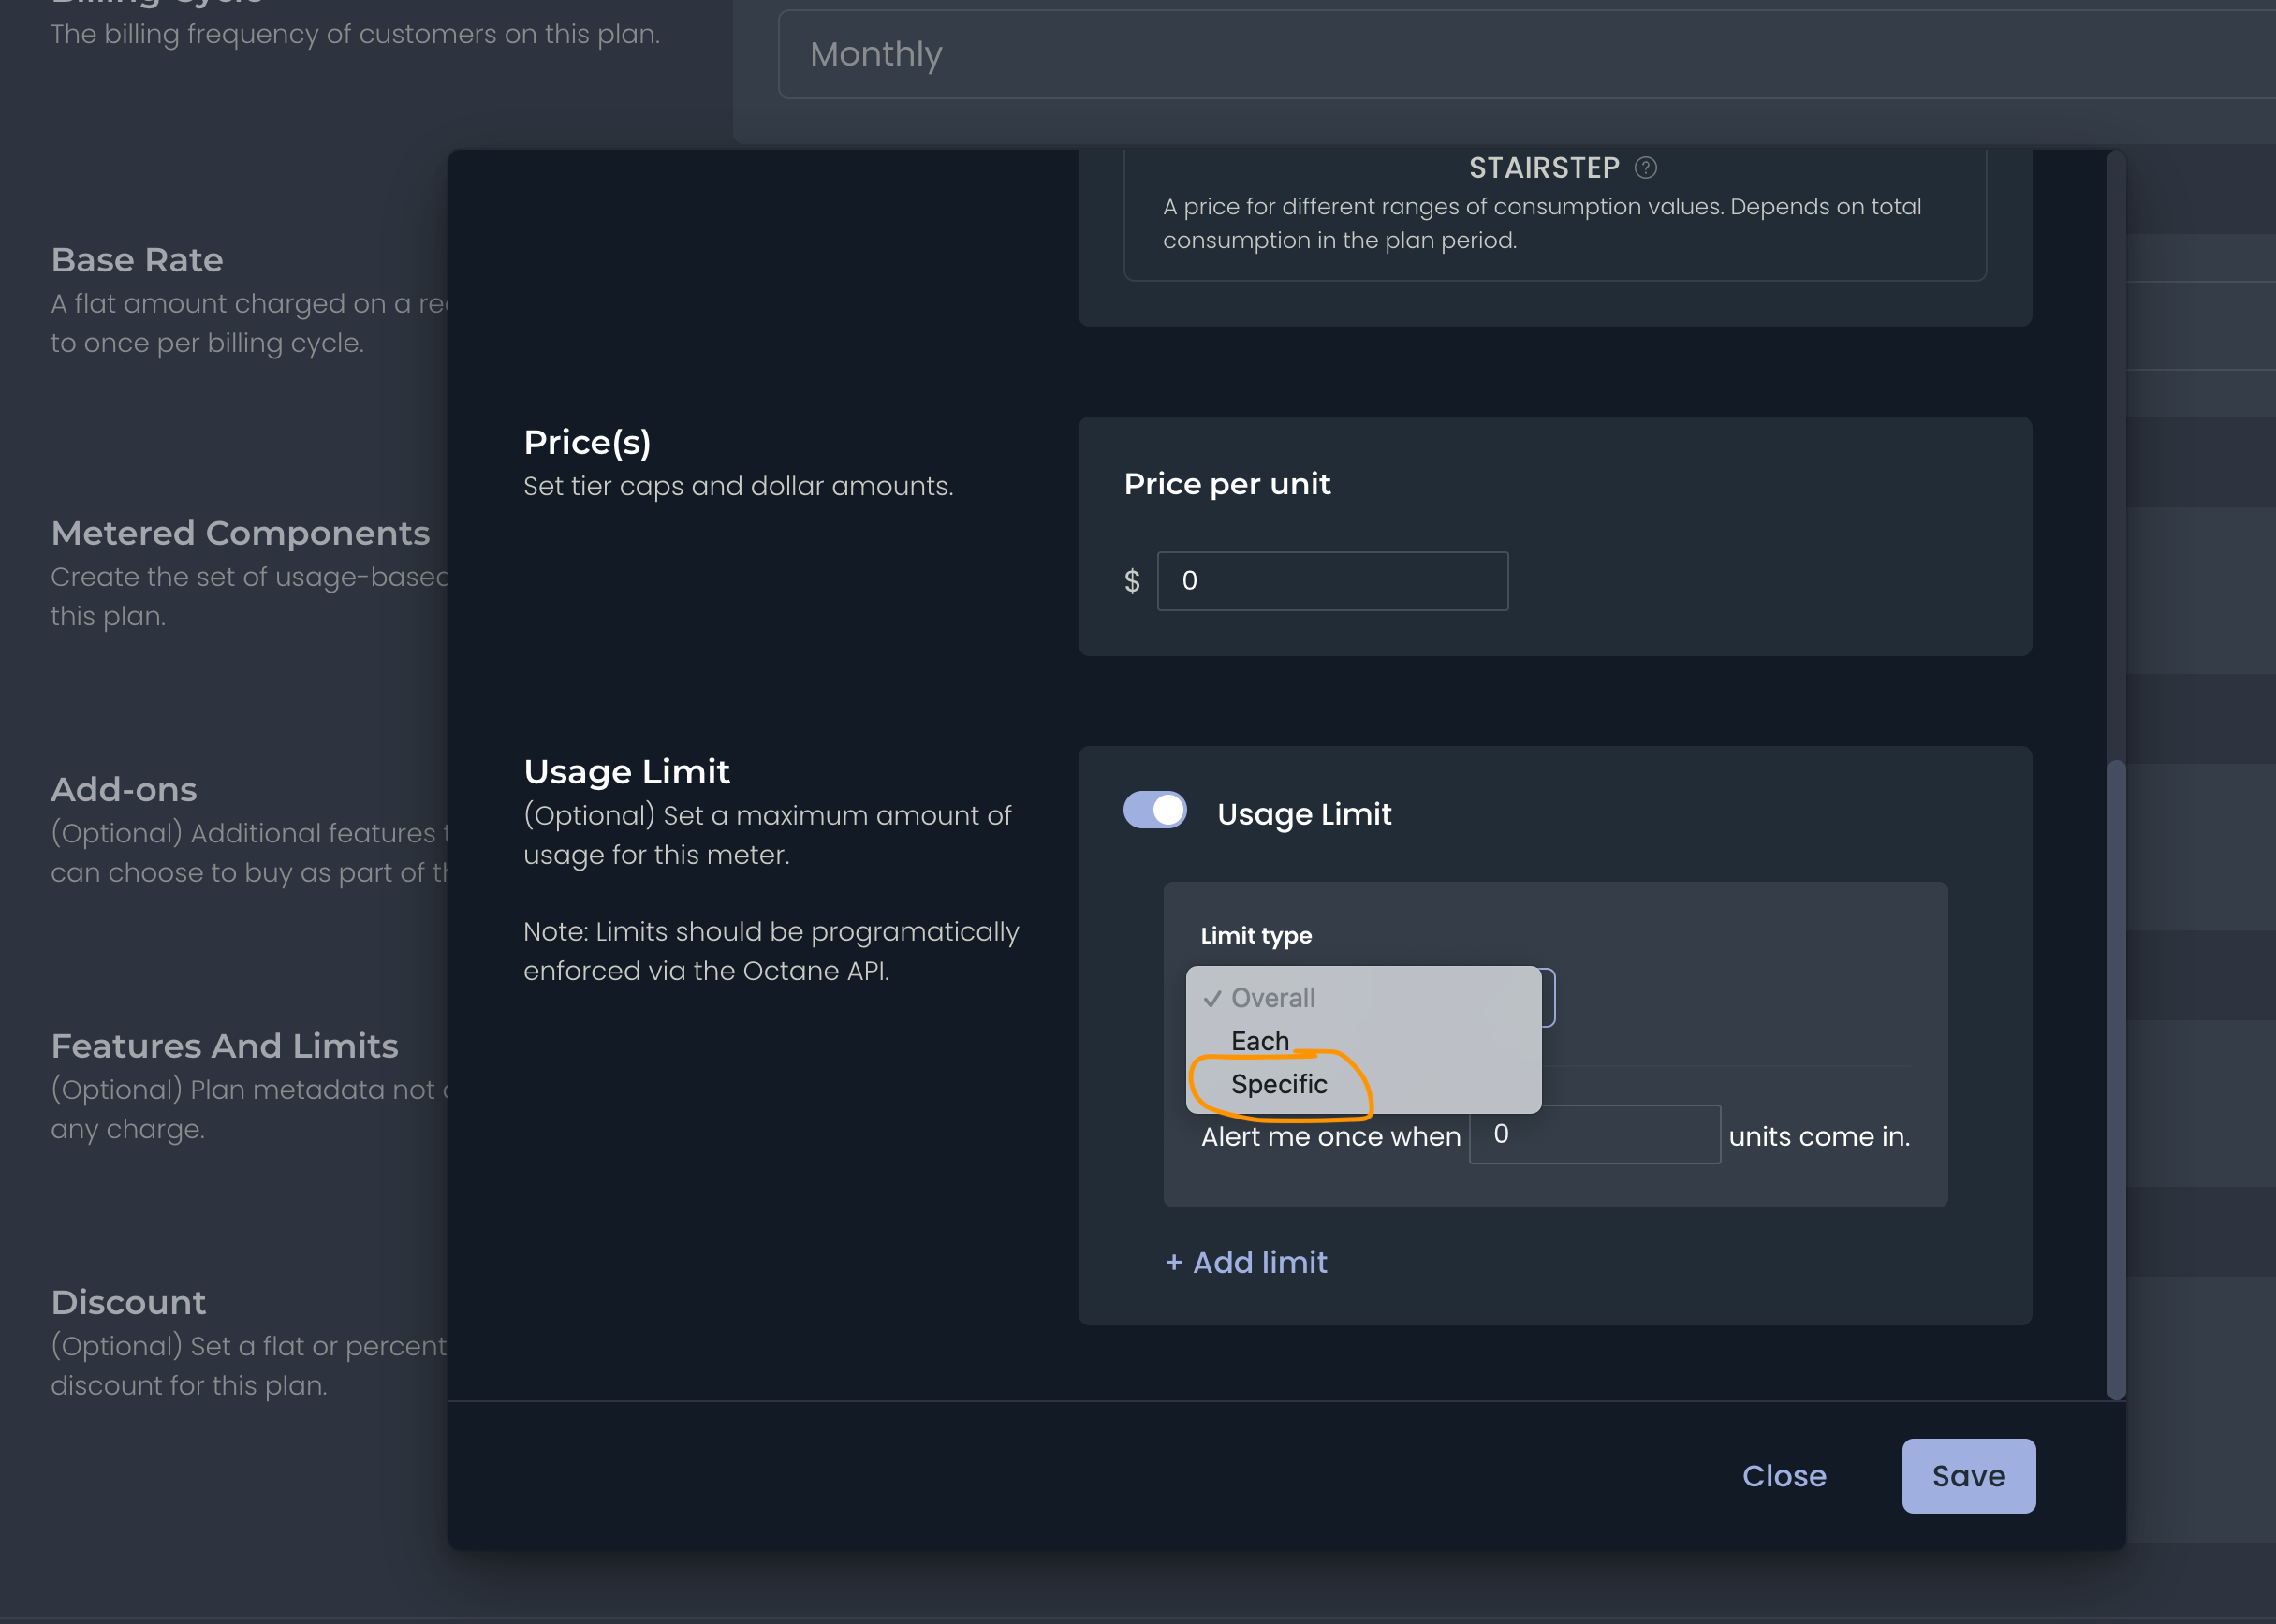Viewport: 2276px width, 1624px height.
Task: Pick the checked Overall option
Action: point(1272,998)
